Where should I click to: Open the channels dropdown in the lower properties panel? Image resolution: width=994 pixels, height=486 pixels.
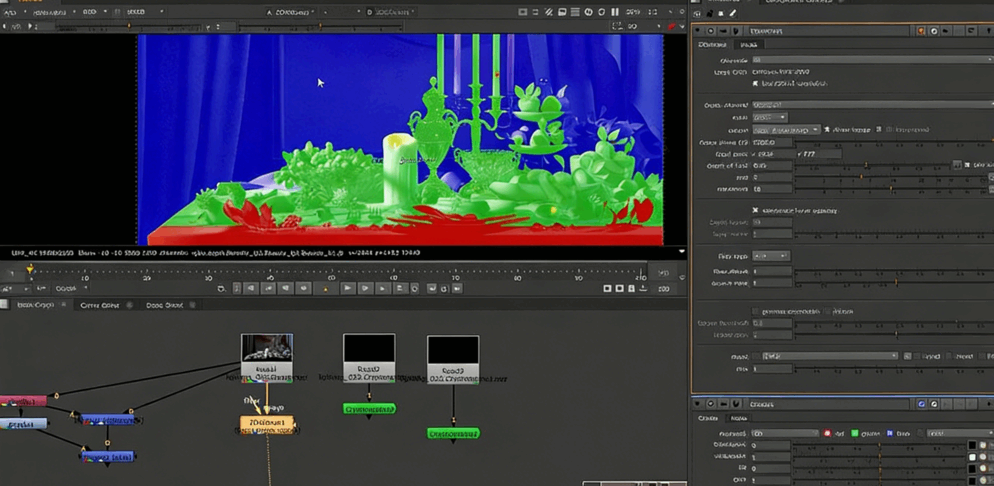pos(785,433)
